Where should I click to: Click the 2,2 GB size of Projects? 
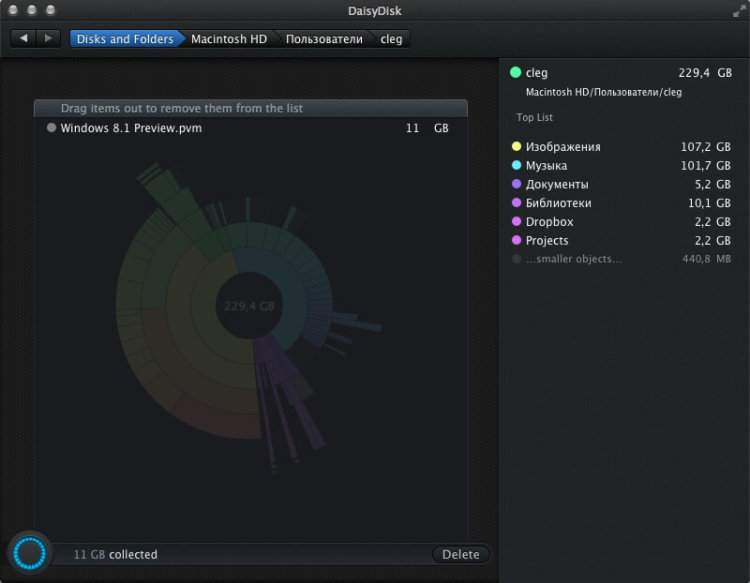(713, 240)
